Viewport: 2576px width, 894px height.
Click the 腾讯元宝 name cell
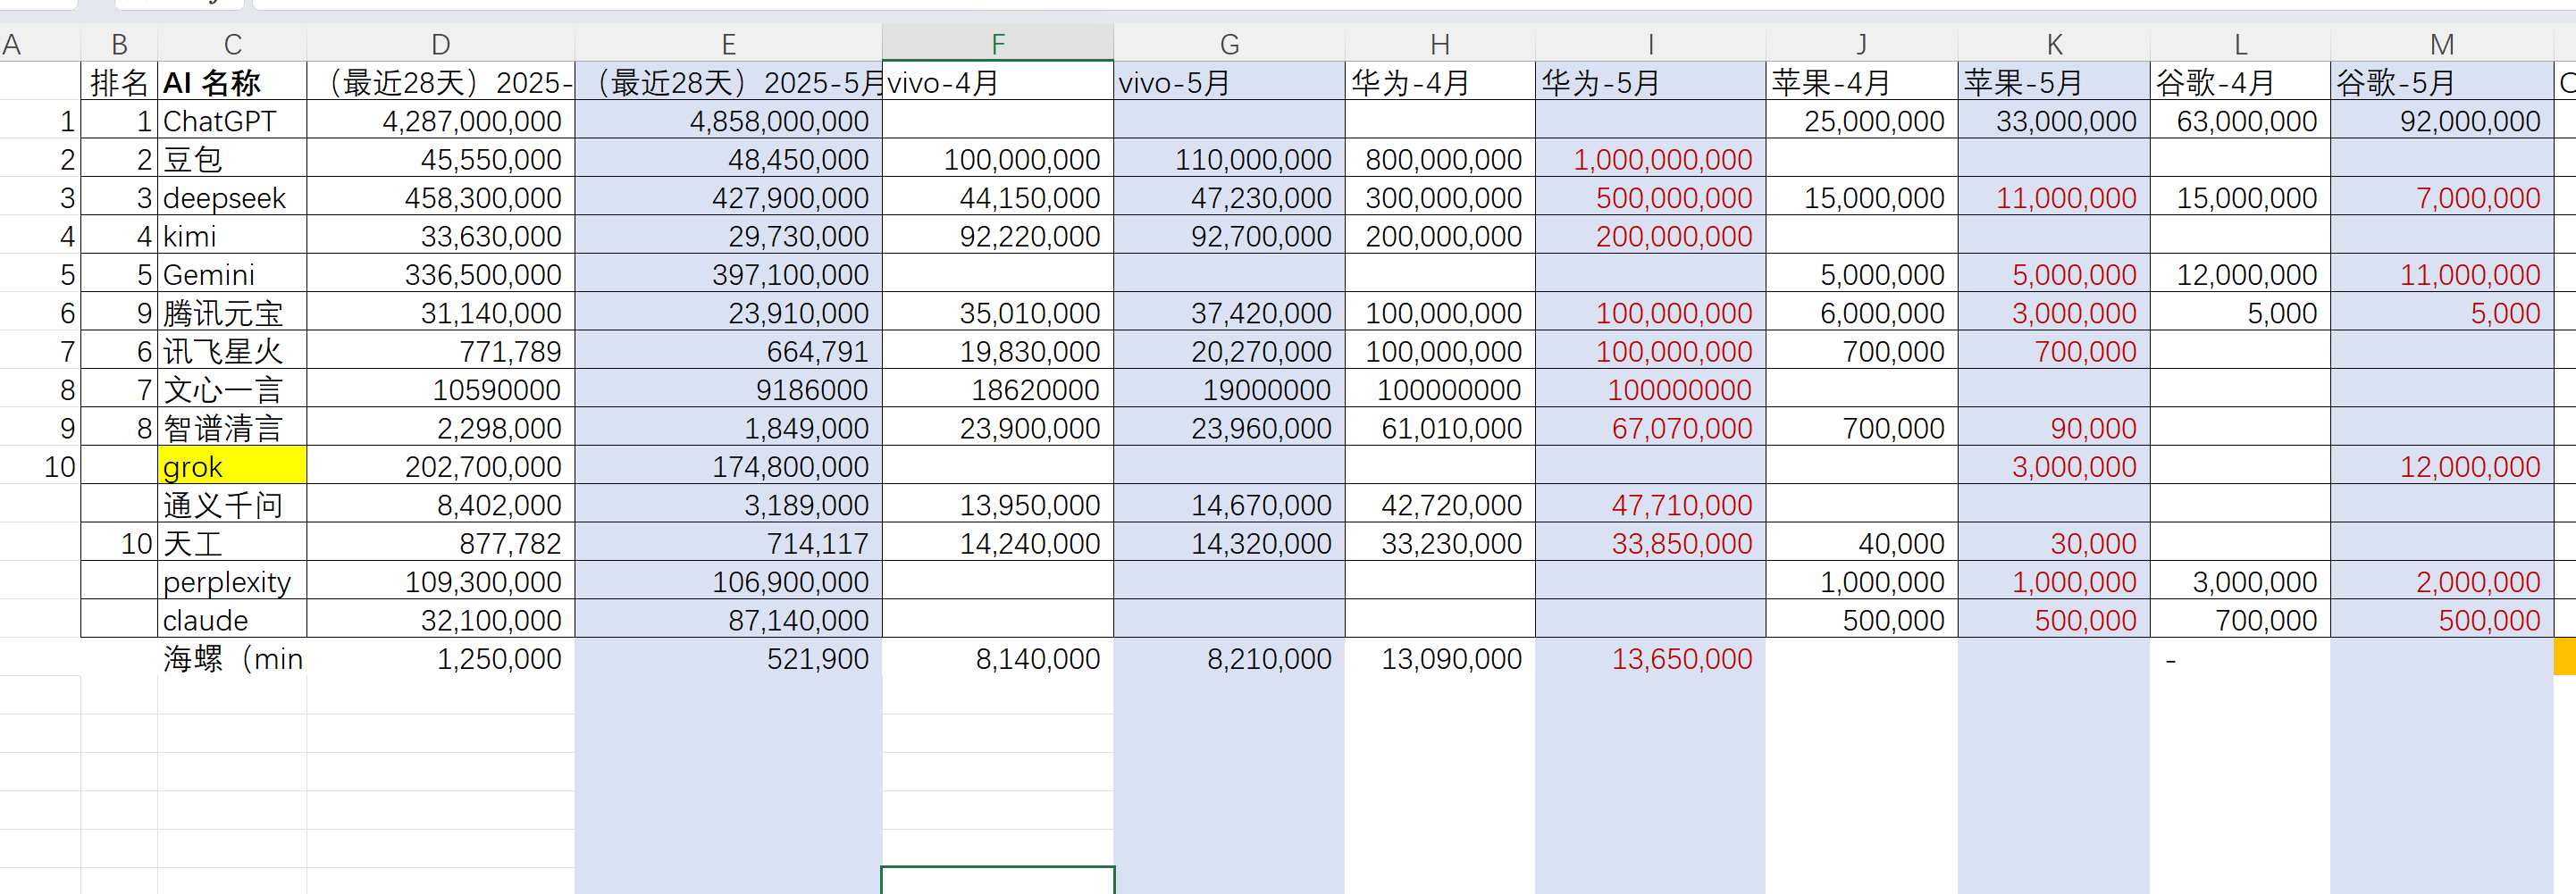(232, 313)
